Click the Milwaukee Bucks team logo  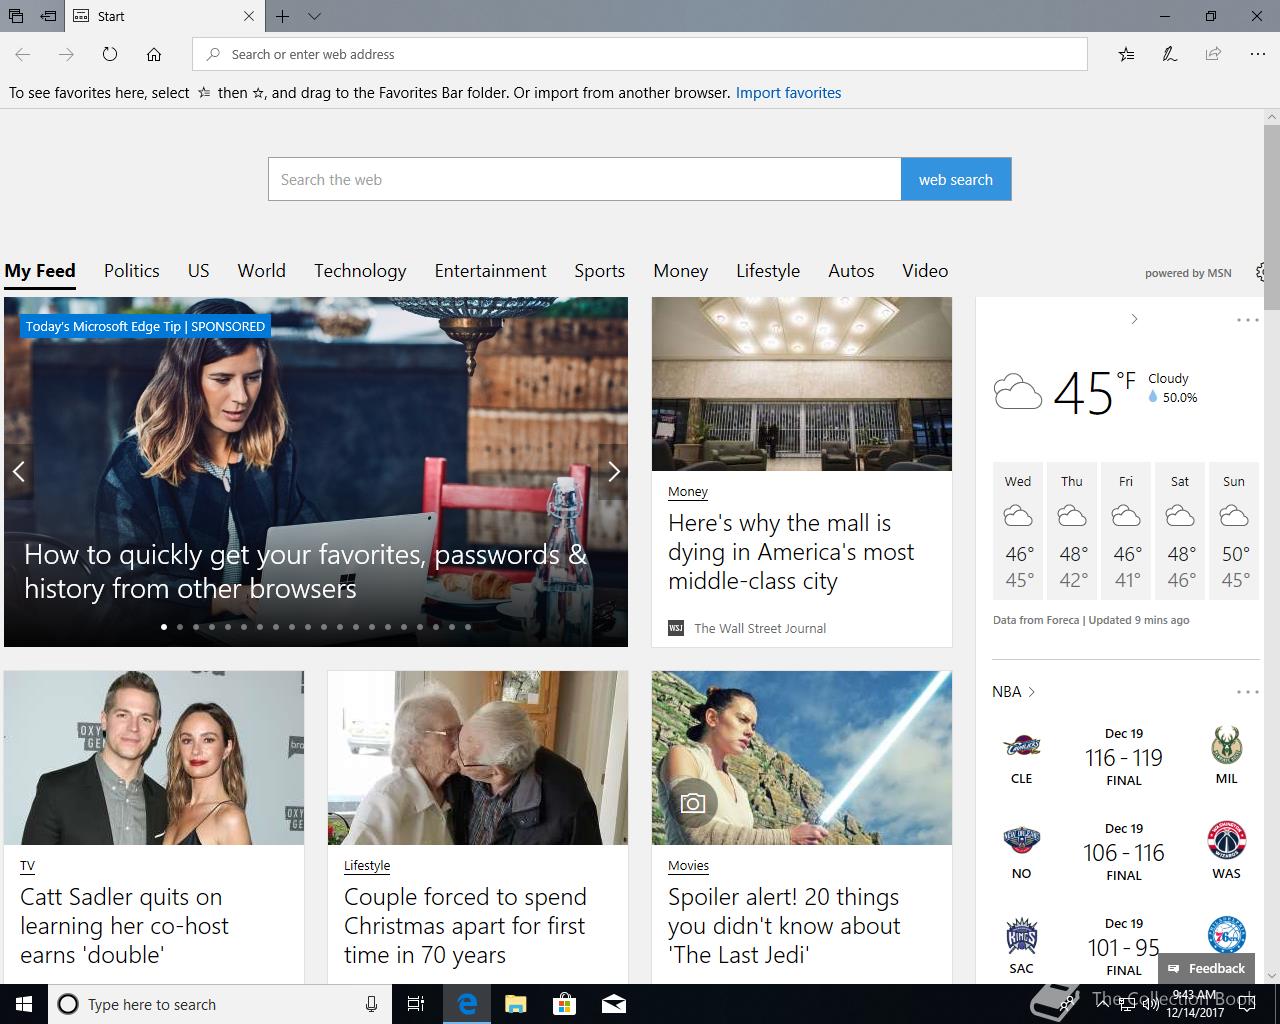pos(1226,746)
